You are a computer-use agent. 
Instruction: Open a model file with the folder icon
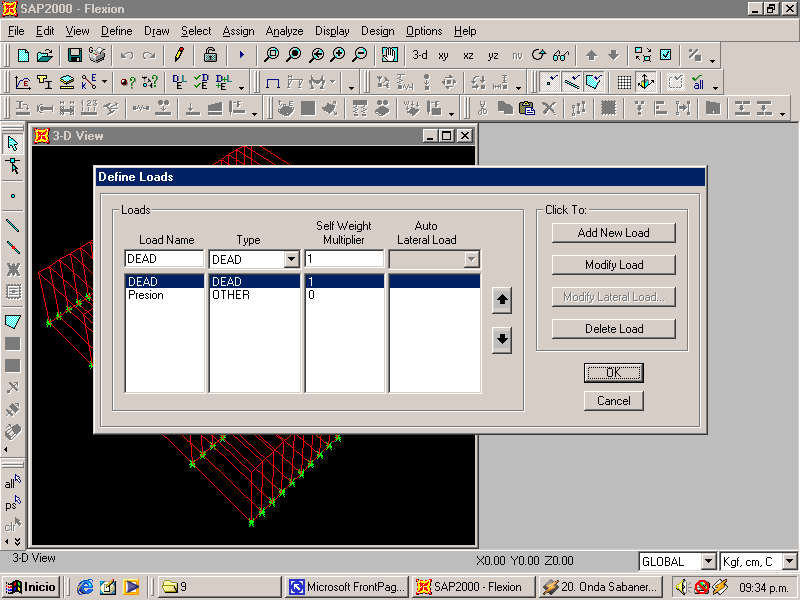[45, 55]
